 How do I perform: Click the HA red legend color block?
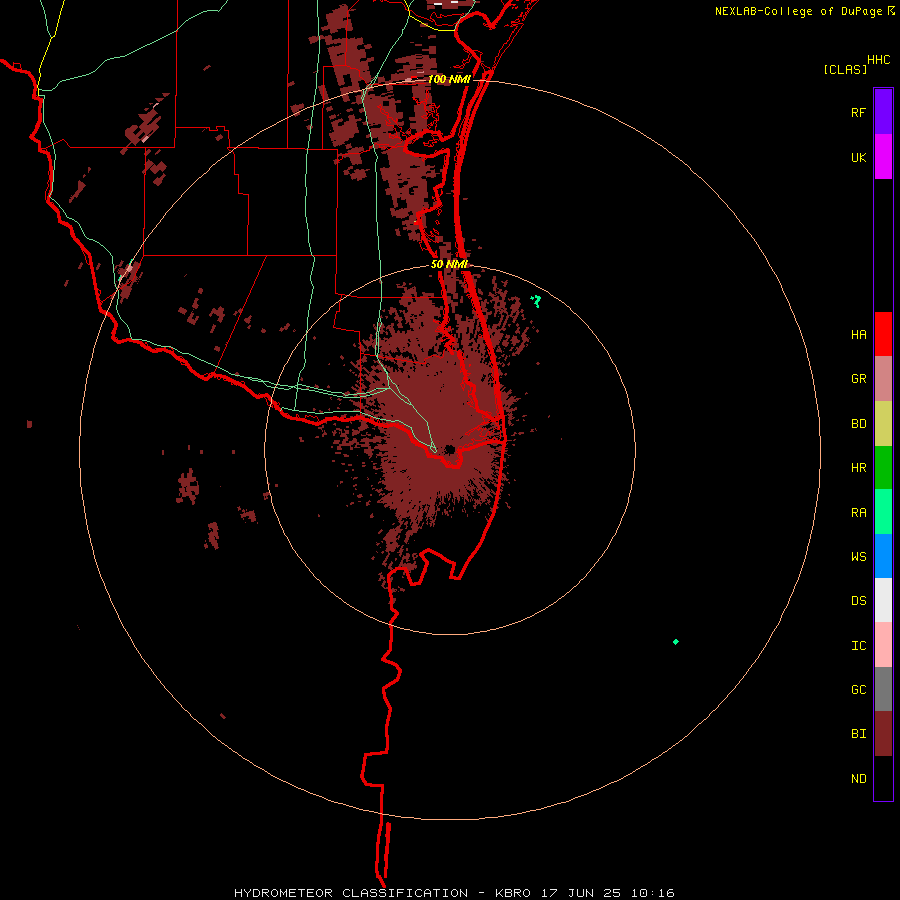(x=883, y=334)
